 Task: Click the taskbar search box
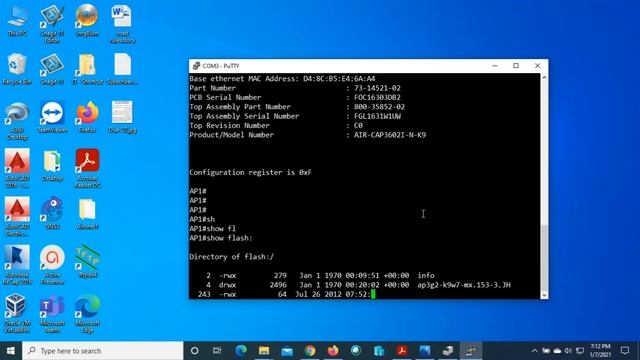[x=103, y=351]
